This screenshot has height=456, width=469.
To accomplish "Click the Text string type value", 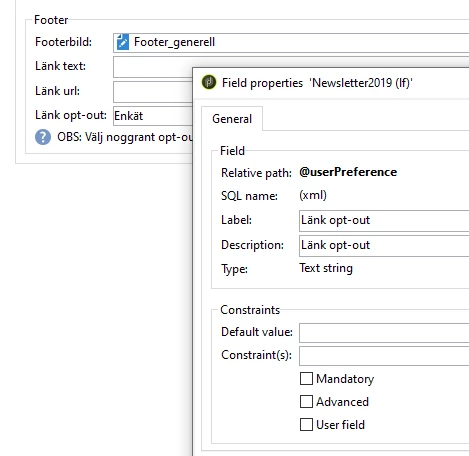I will pos(326,268).
